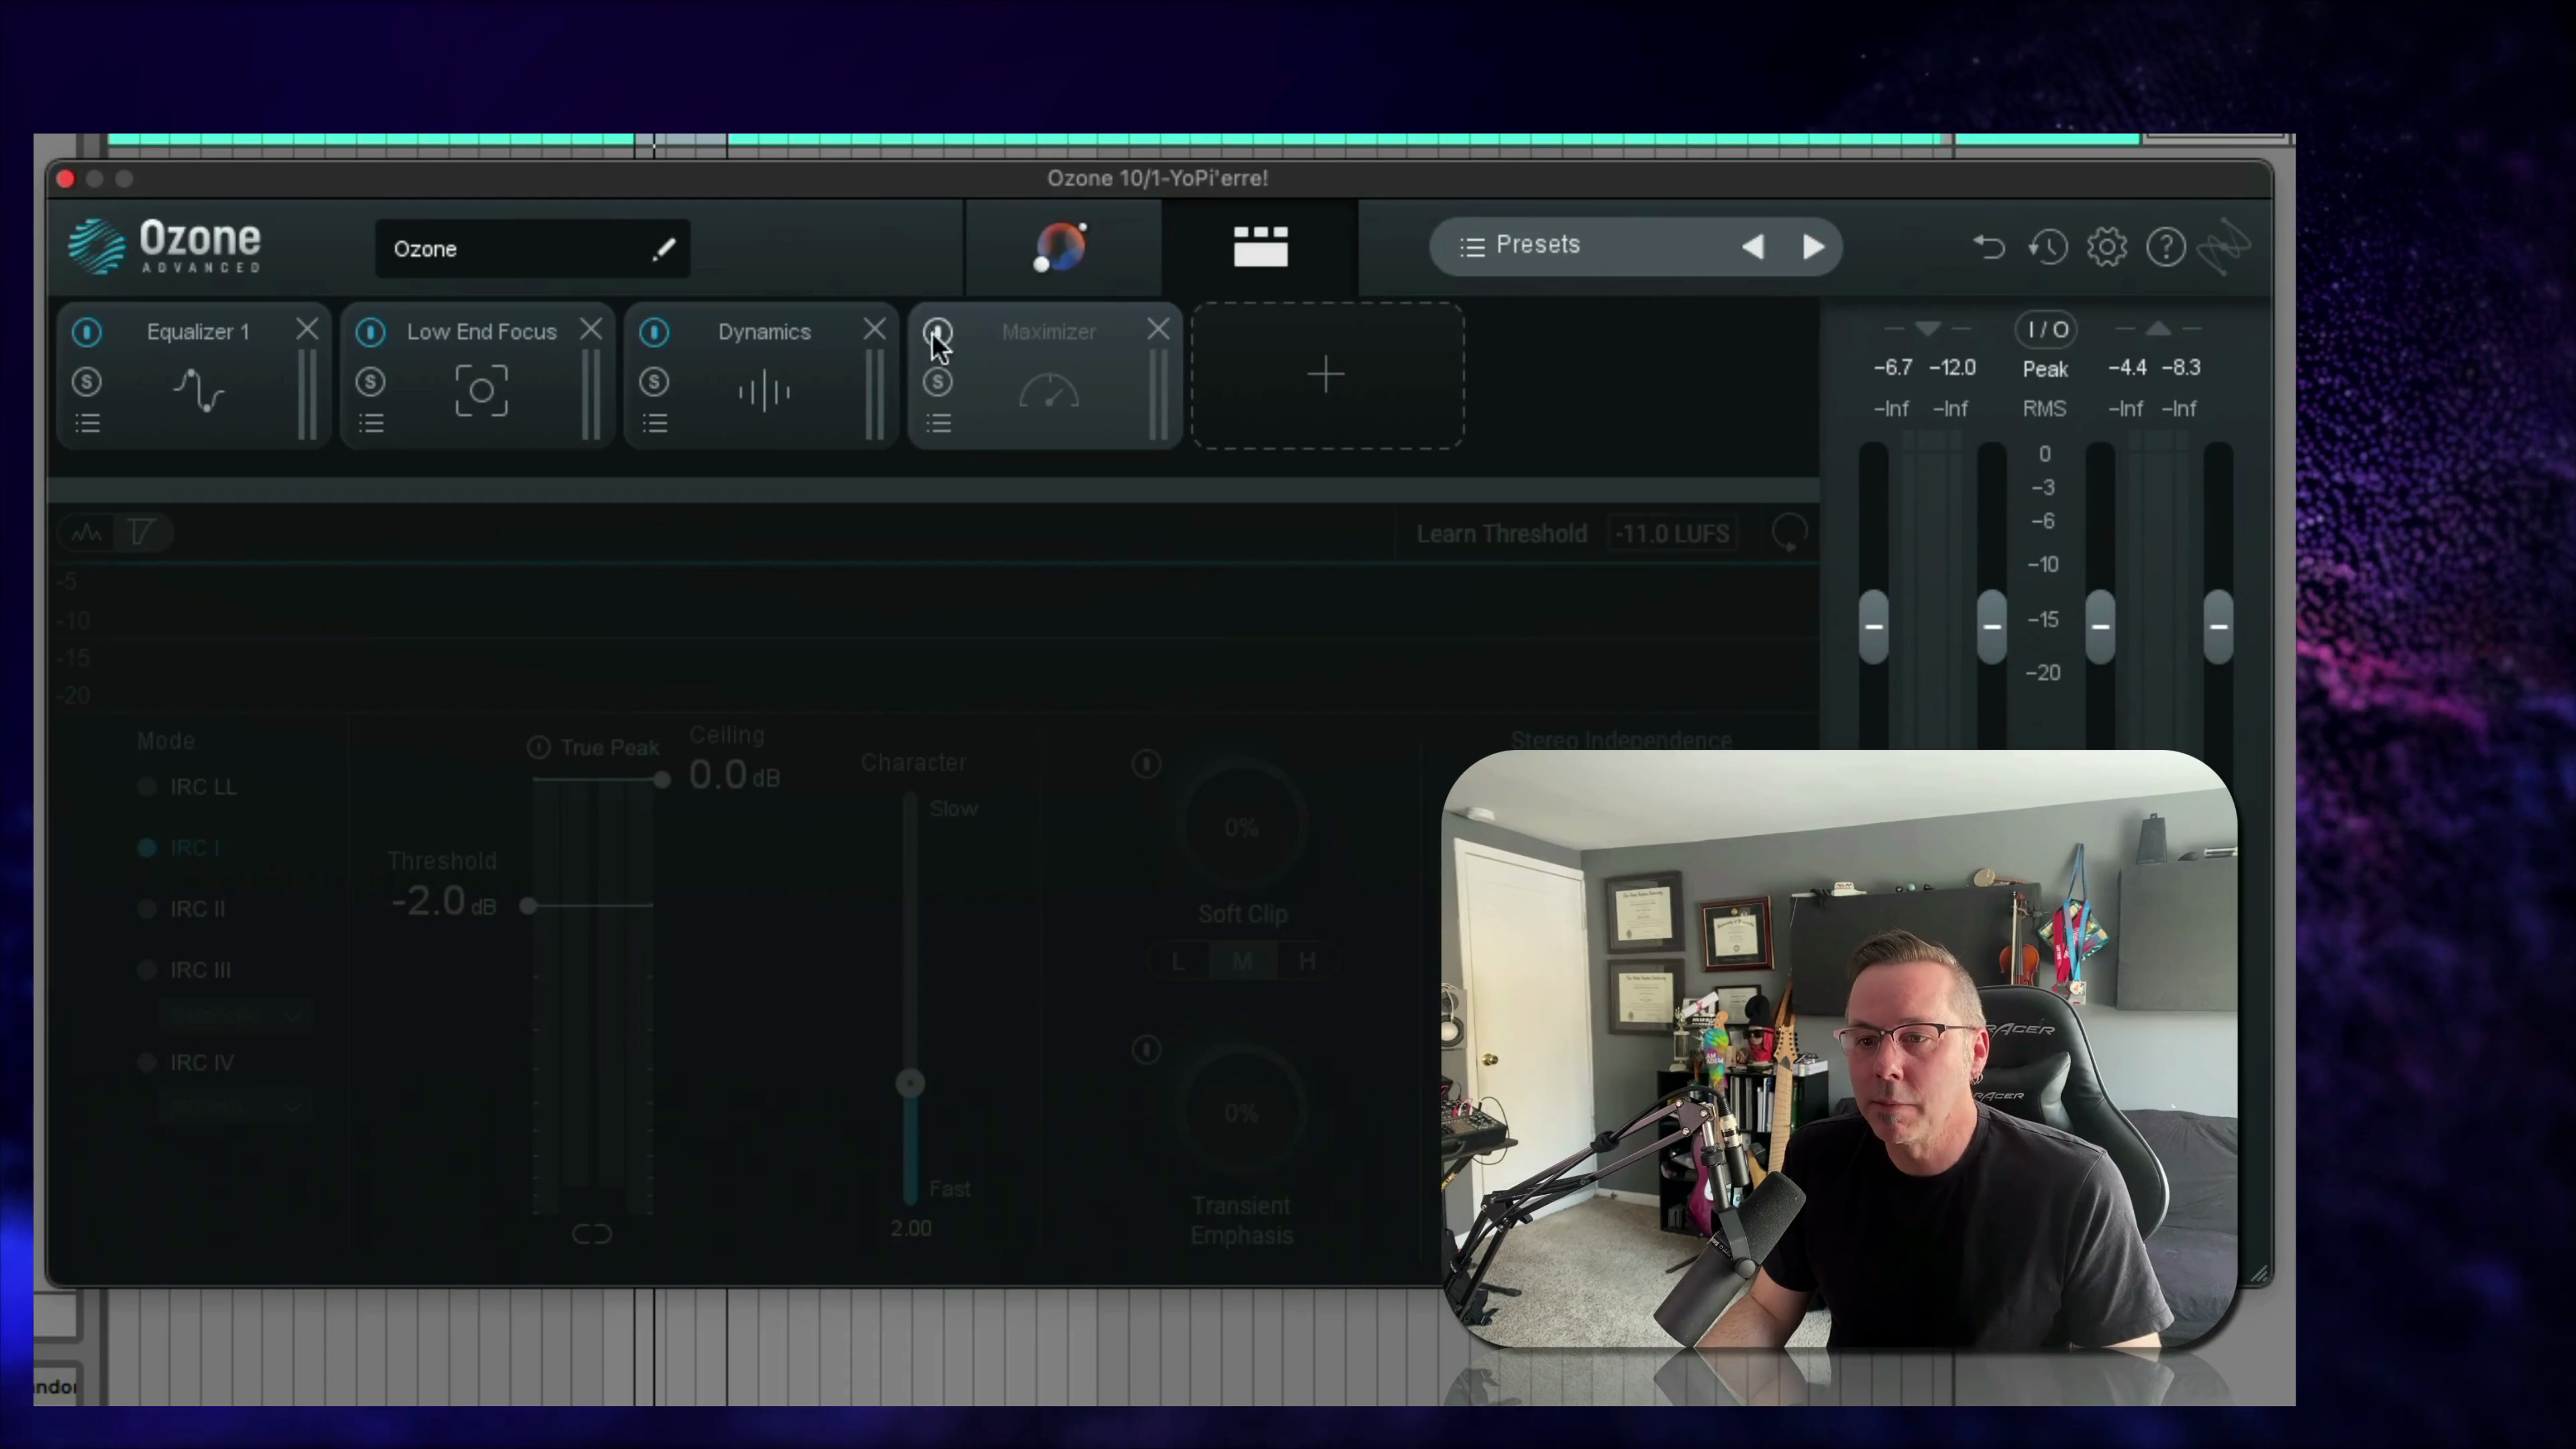Adjust the Character speed slider
Viewport: 2576px width, 1449px height.
click(910, 1083)
